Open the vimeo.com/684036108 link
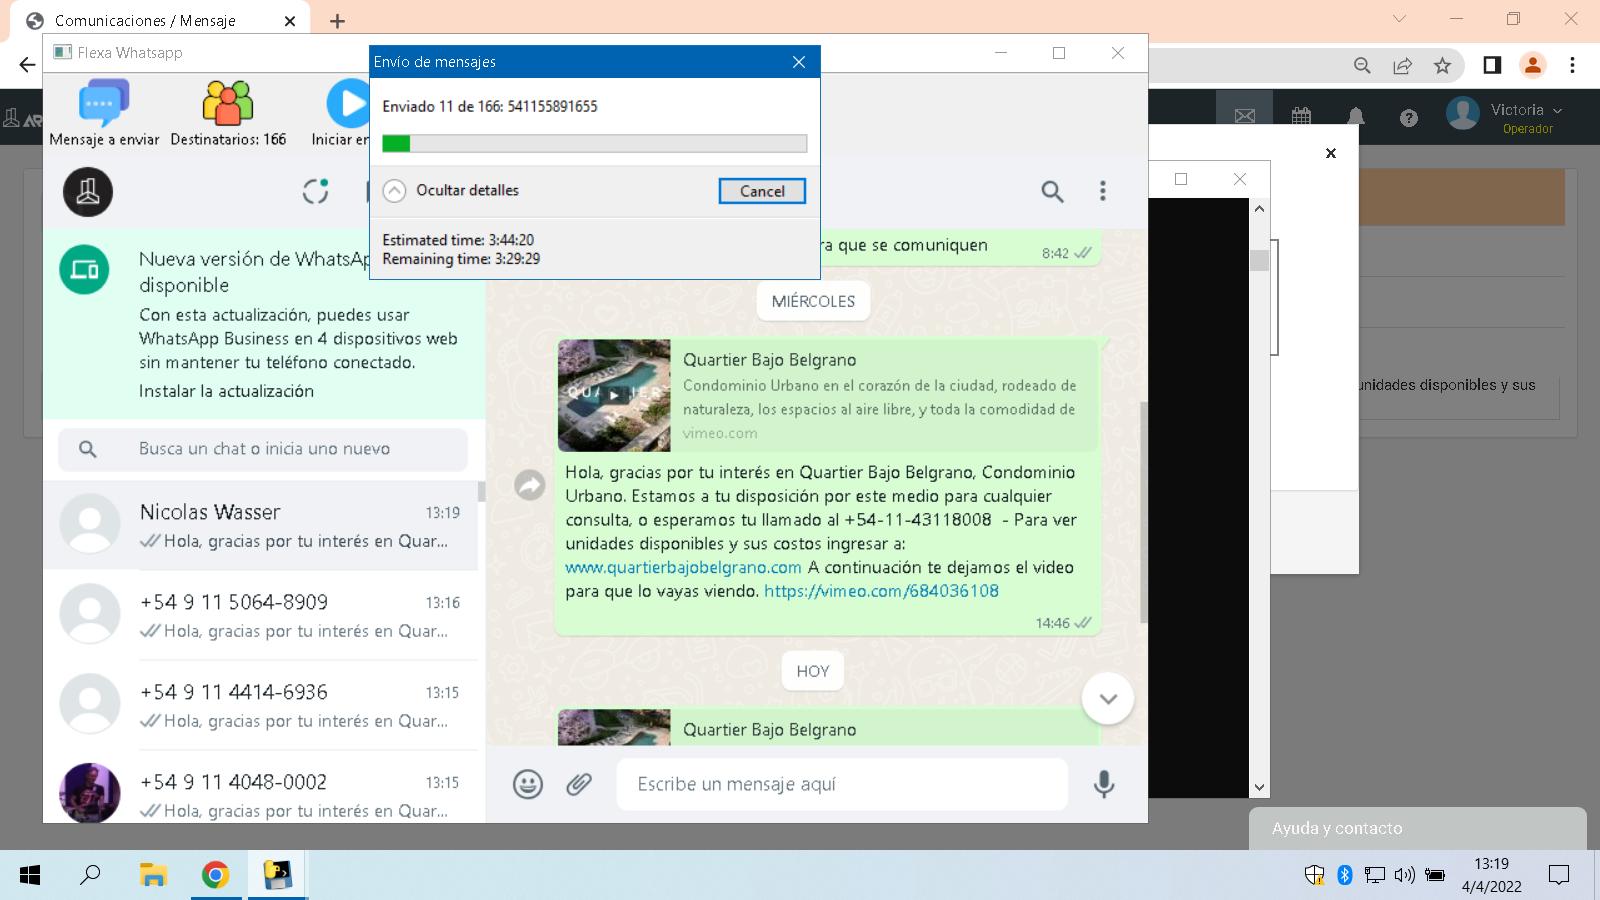This screenshot has height=900, width=1600. [x=881, y=591]
